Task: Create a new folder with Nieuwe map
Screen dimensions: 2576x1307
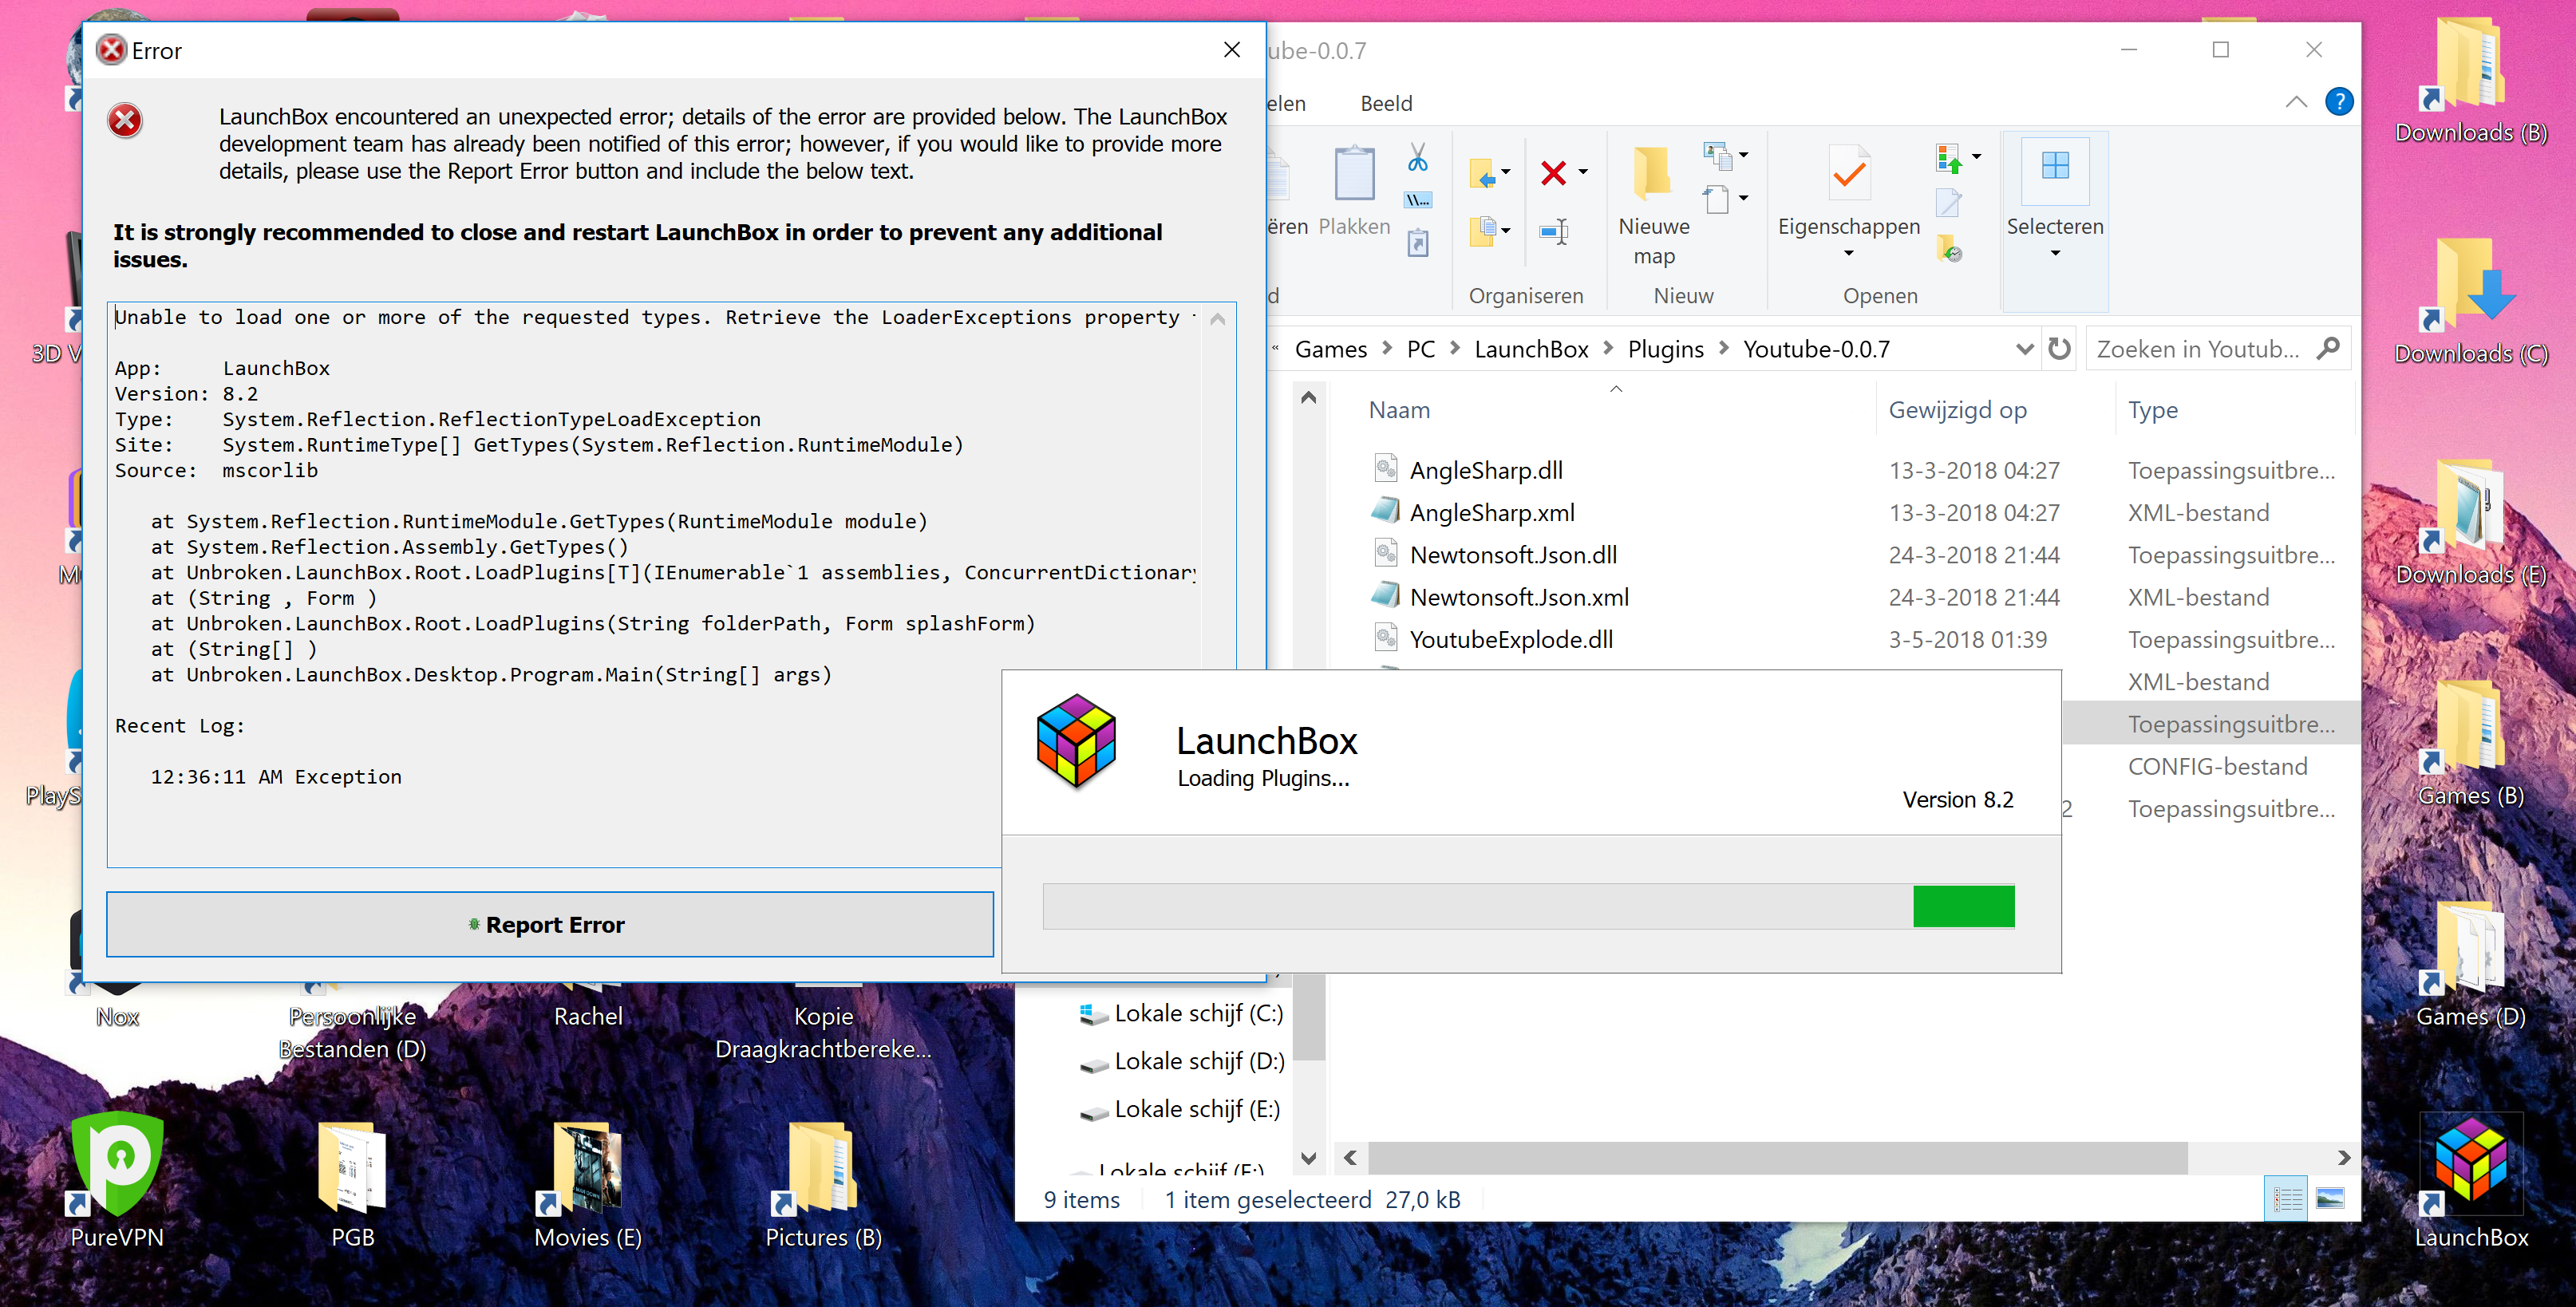Action: pyautogui.click(x=1654, y=205)
